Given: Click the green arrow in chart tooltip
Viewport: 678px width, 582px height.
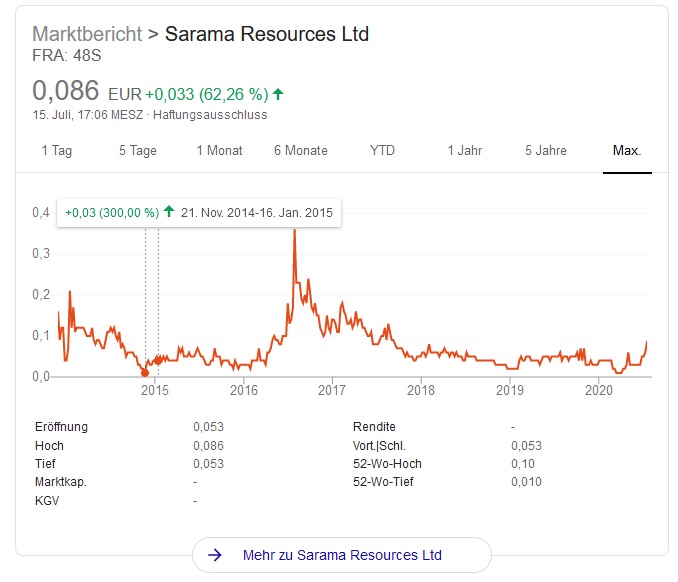Looking at the screenshot, I should tap(169, 212).
